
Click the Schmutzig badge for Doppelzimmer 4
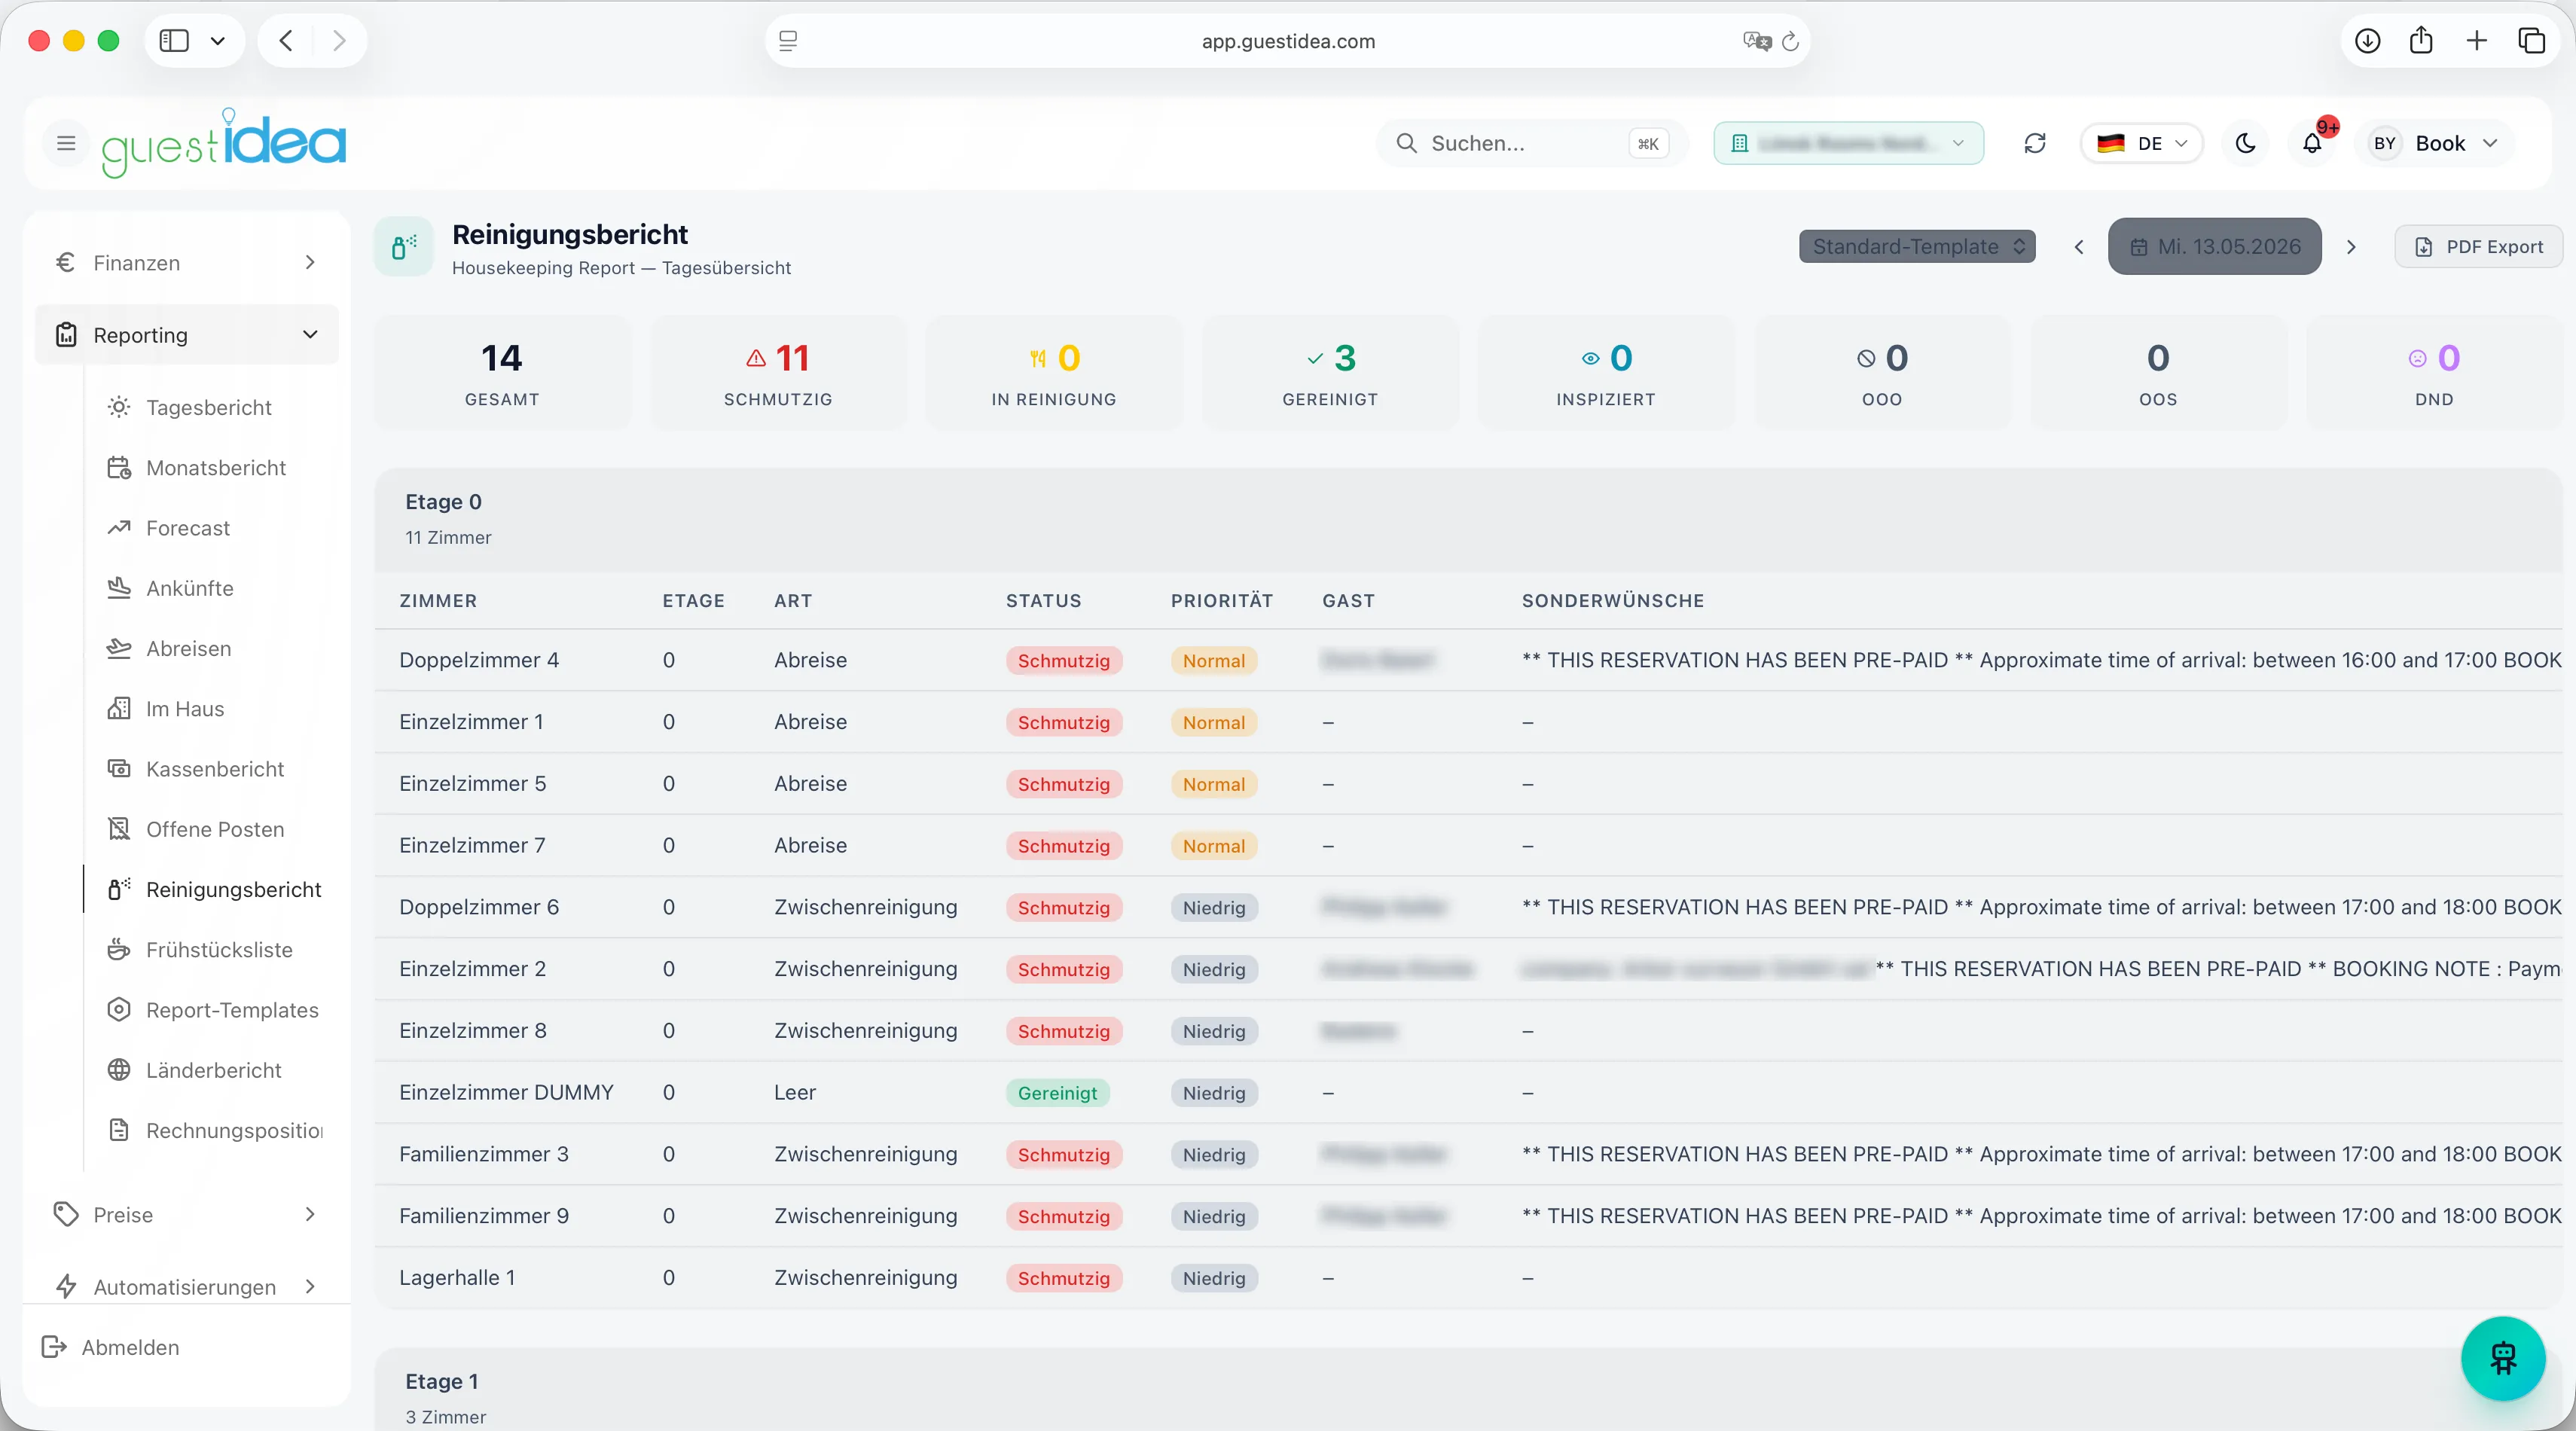pos(1063,660)
